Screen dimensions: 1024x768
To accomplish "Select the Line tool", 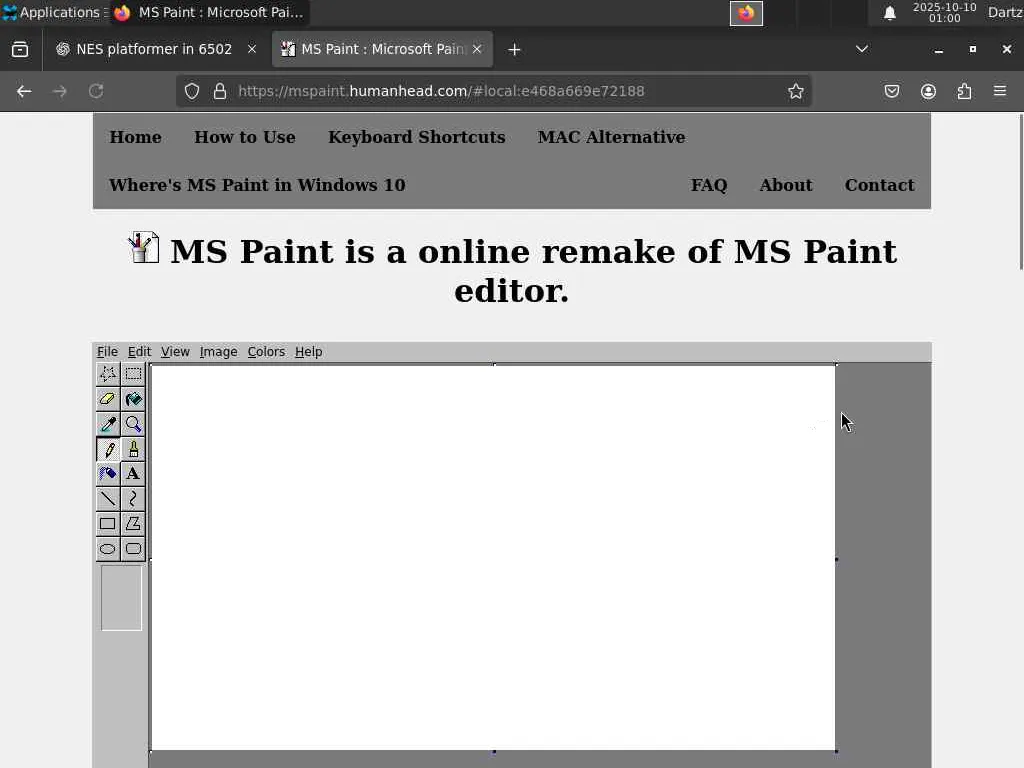I will tap(108, 499).
